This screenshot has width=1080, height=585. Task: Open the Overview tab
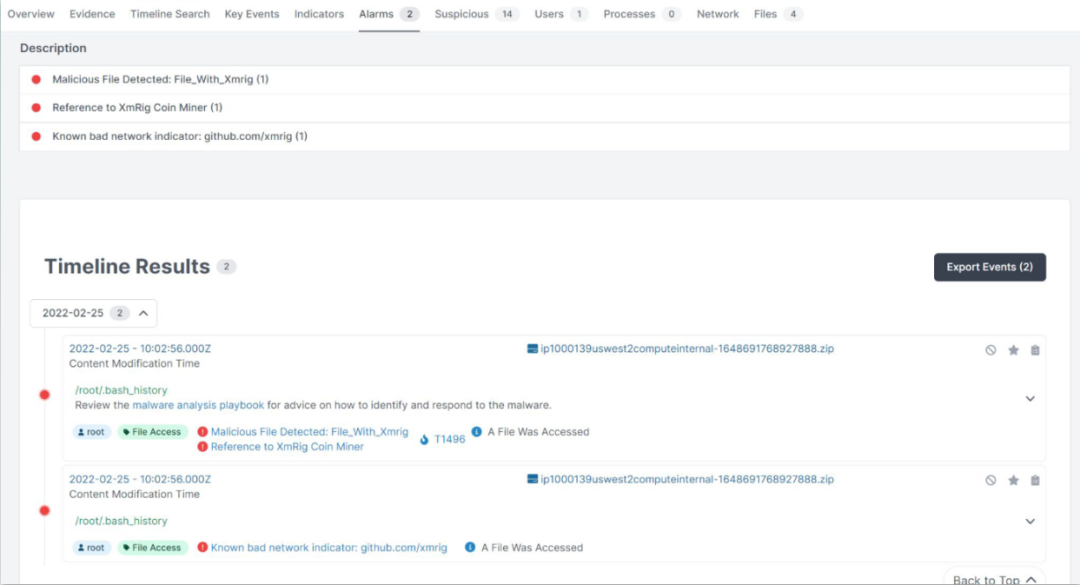click(x=31, y=14)
